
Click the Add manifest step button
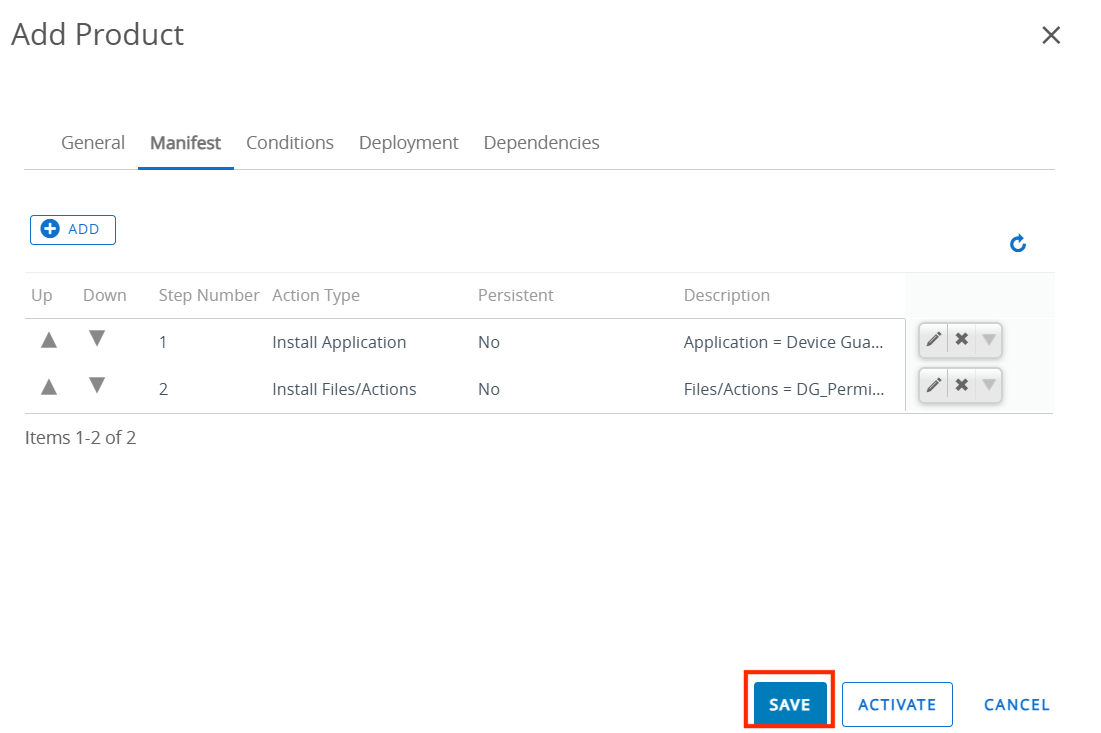73,230
